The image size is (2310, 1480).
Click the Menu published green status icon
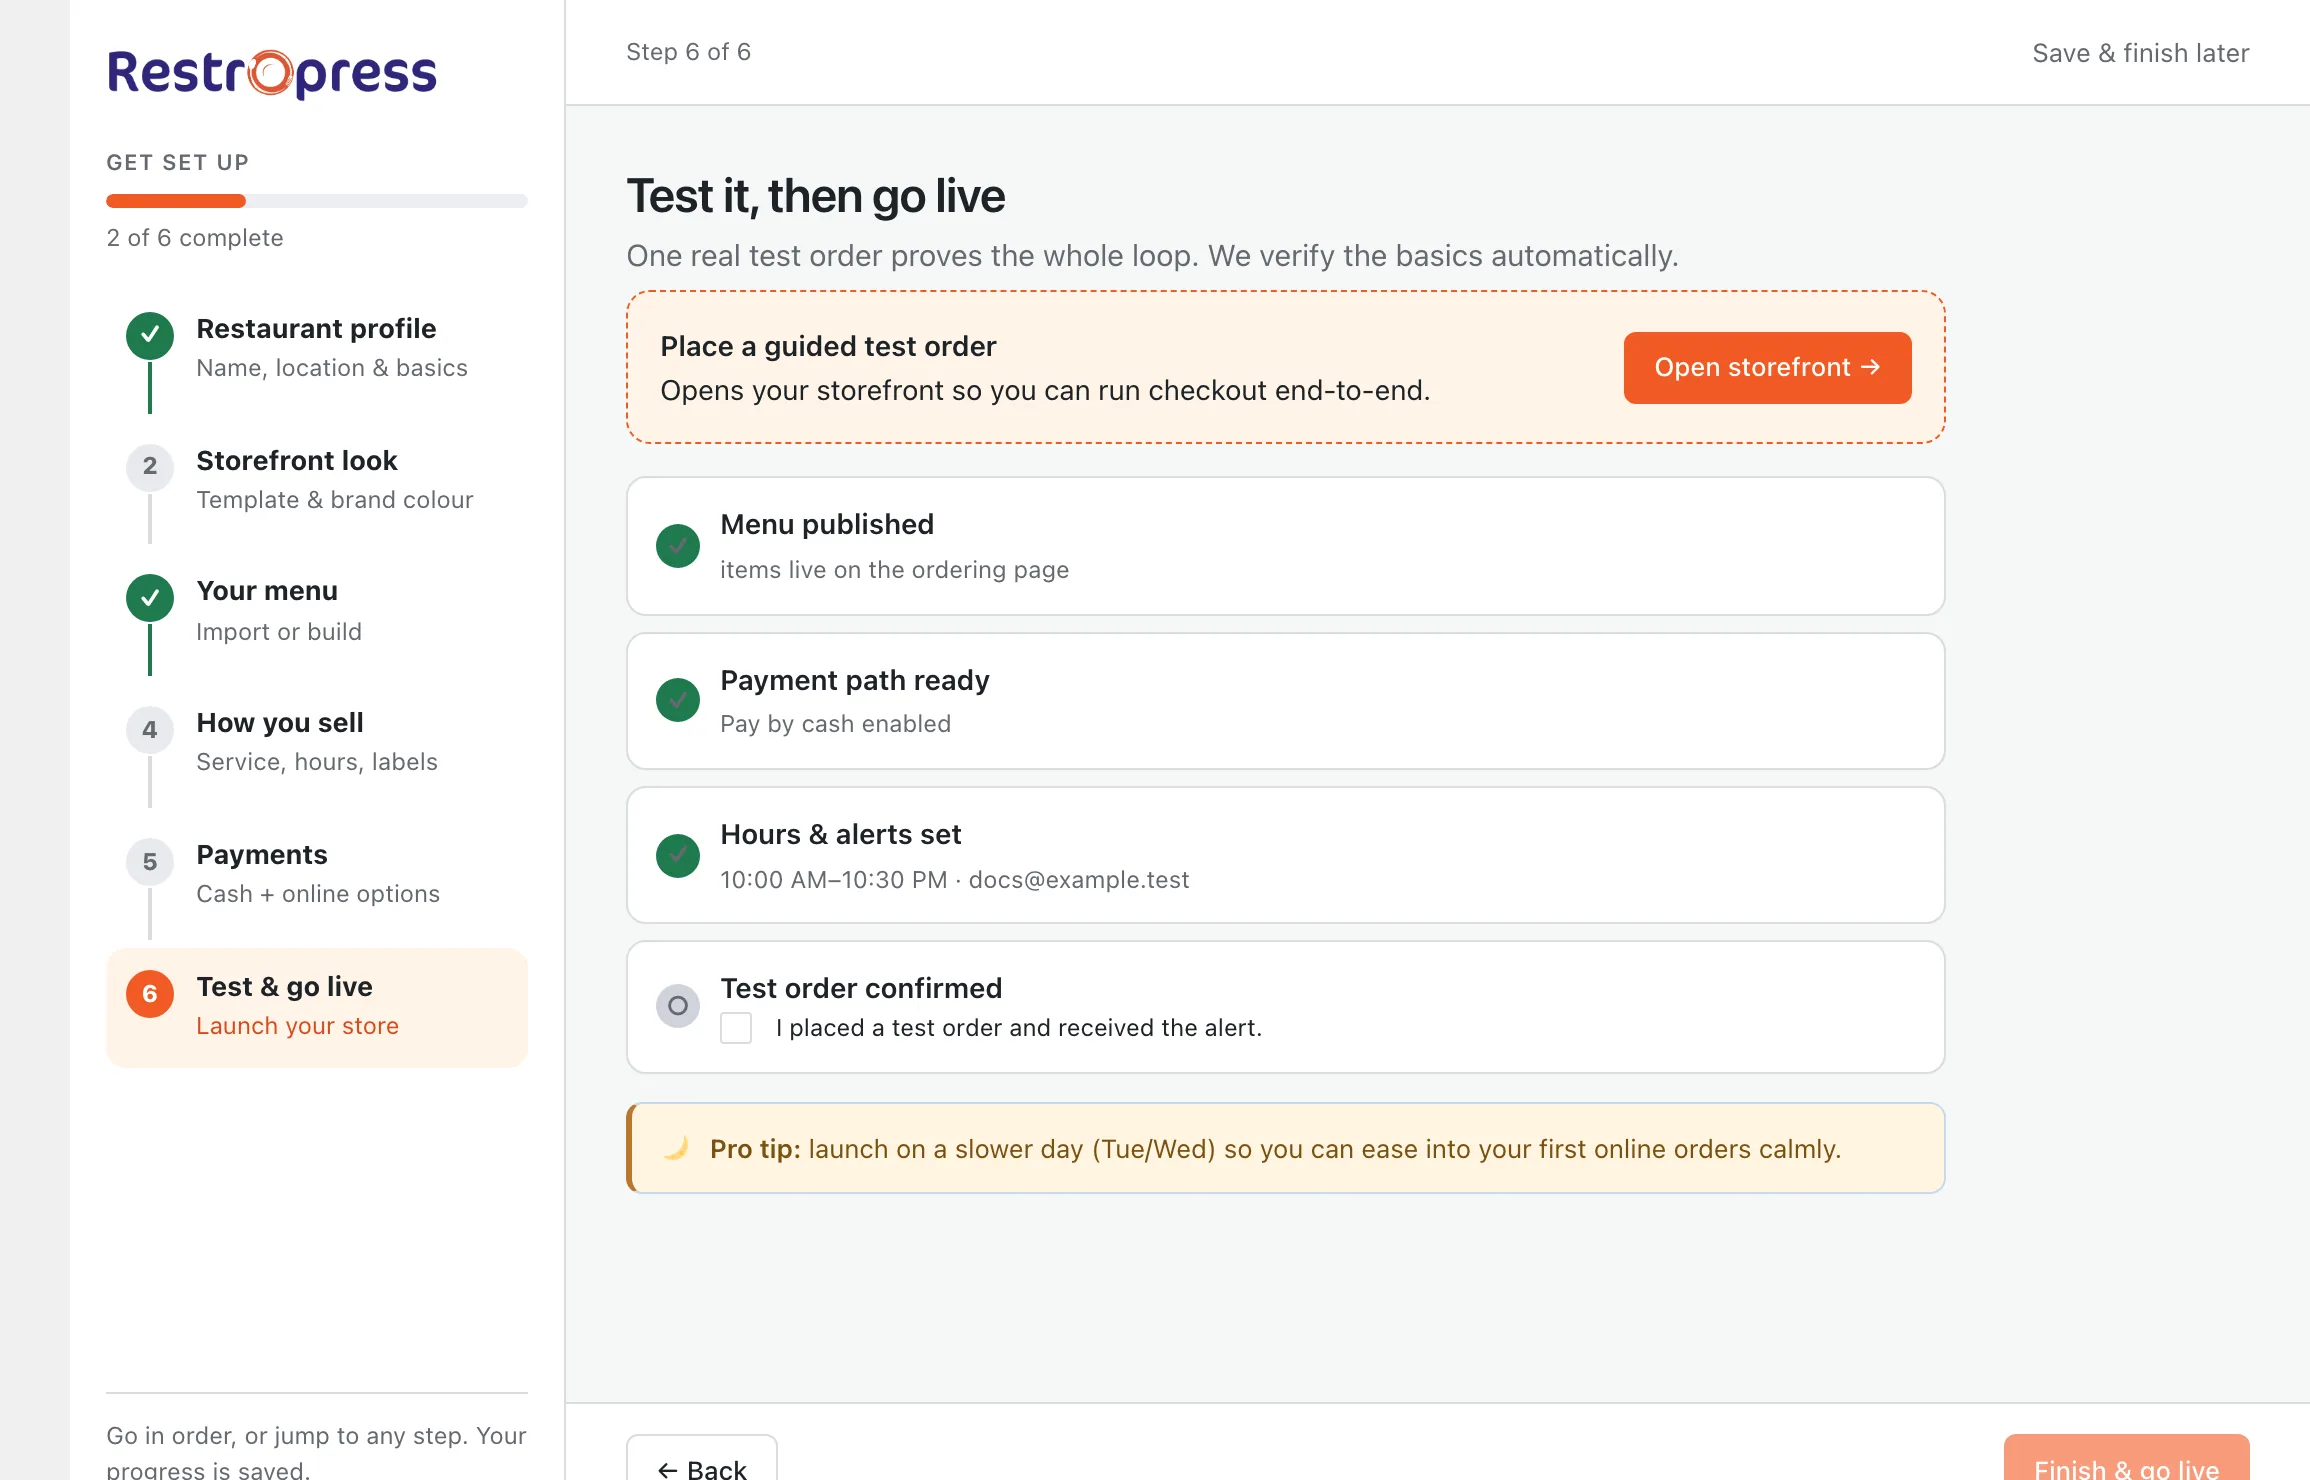point(678,546)
